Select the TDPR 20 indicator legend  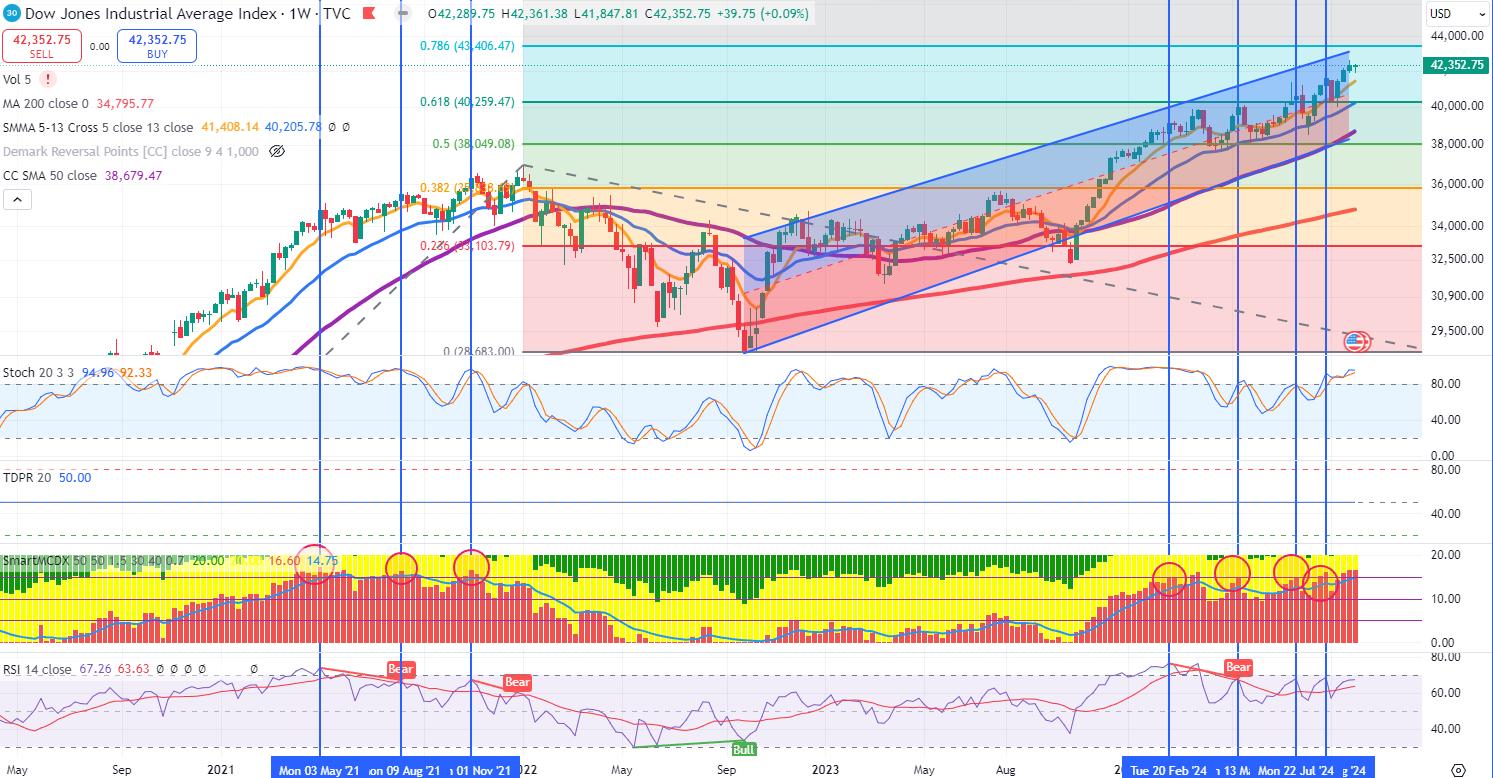28,478
